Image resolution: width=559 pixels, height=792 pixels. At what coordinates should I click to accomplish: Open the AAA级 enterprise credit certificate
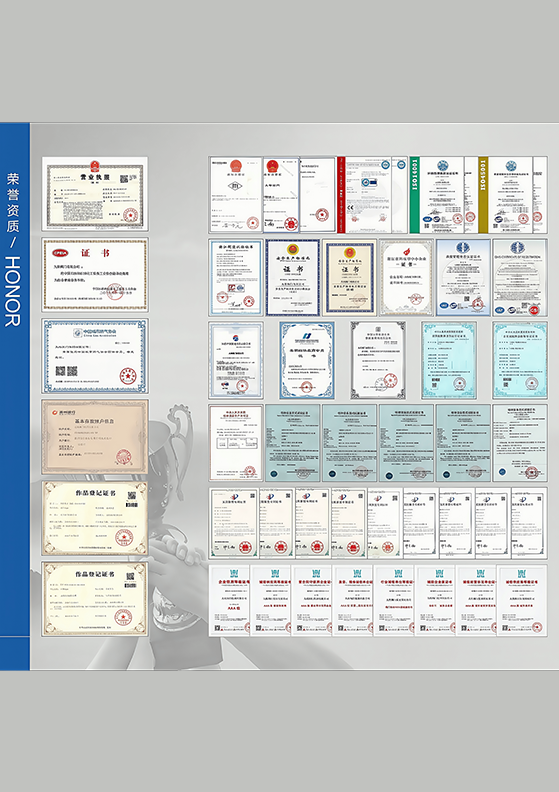(229, 601)
